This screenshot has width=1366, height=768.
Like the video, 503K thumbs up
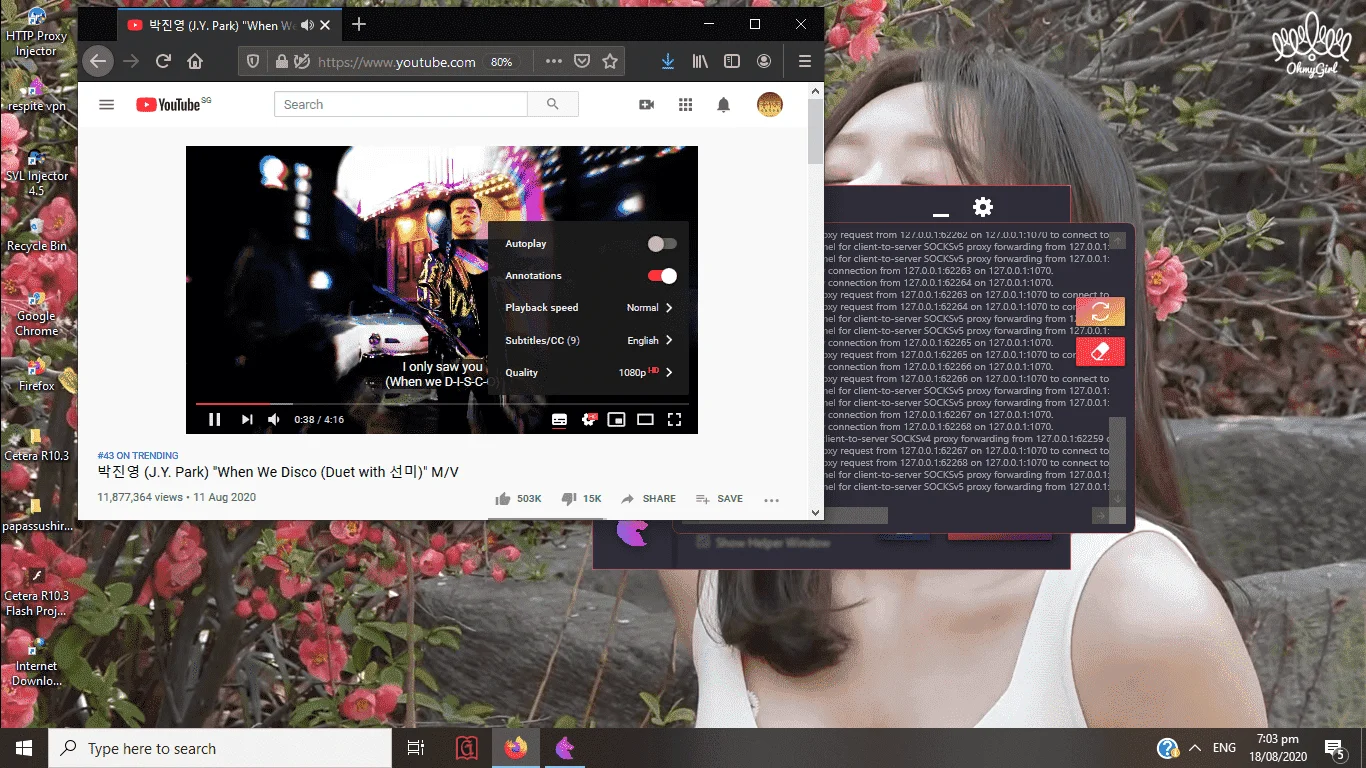pyautogui.click(x=518, y=499)
